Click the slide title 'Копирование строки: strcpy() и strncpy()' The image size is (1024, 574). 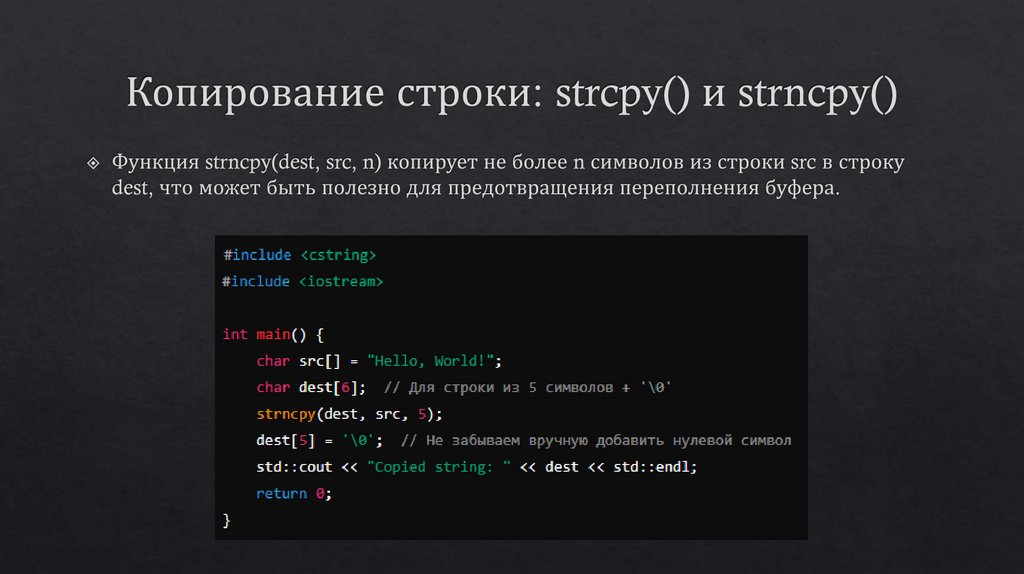point(512,93)
